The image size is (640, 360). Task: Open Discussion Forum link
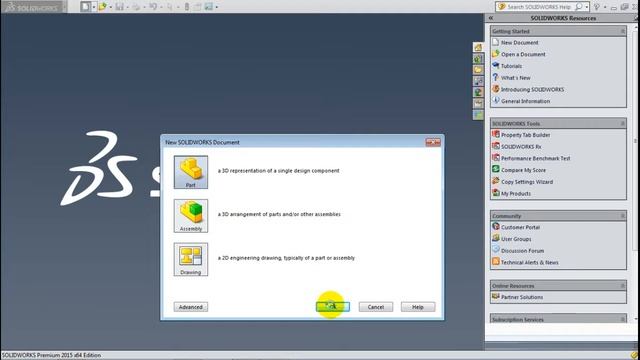pos(522,251)
